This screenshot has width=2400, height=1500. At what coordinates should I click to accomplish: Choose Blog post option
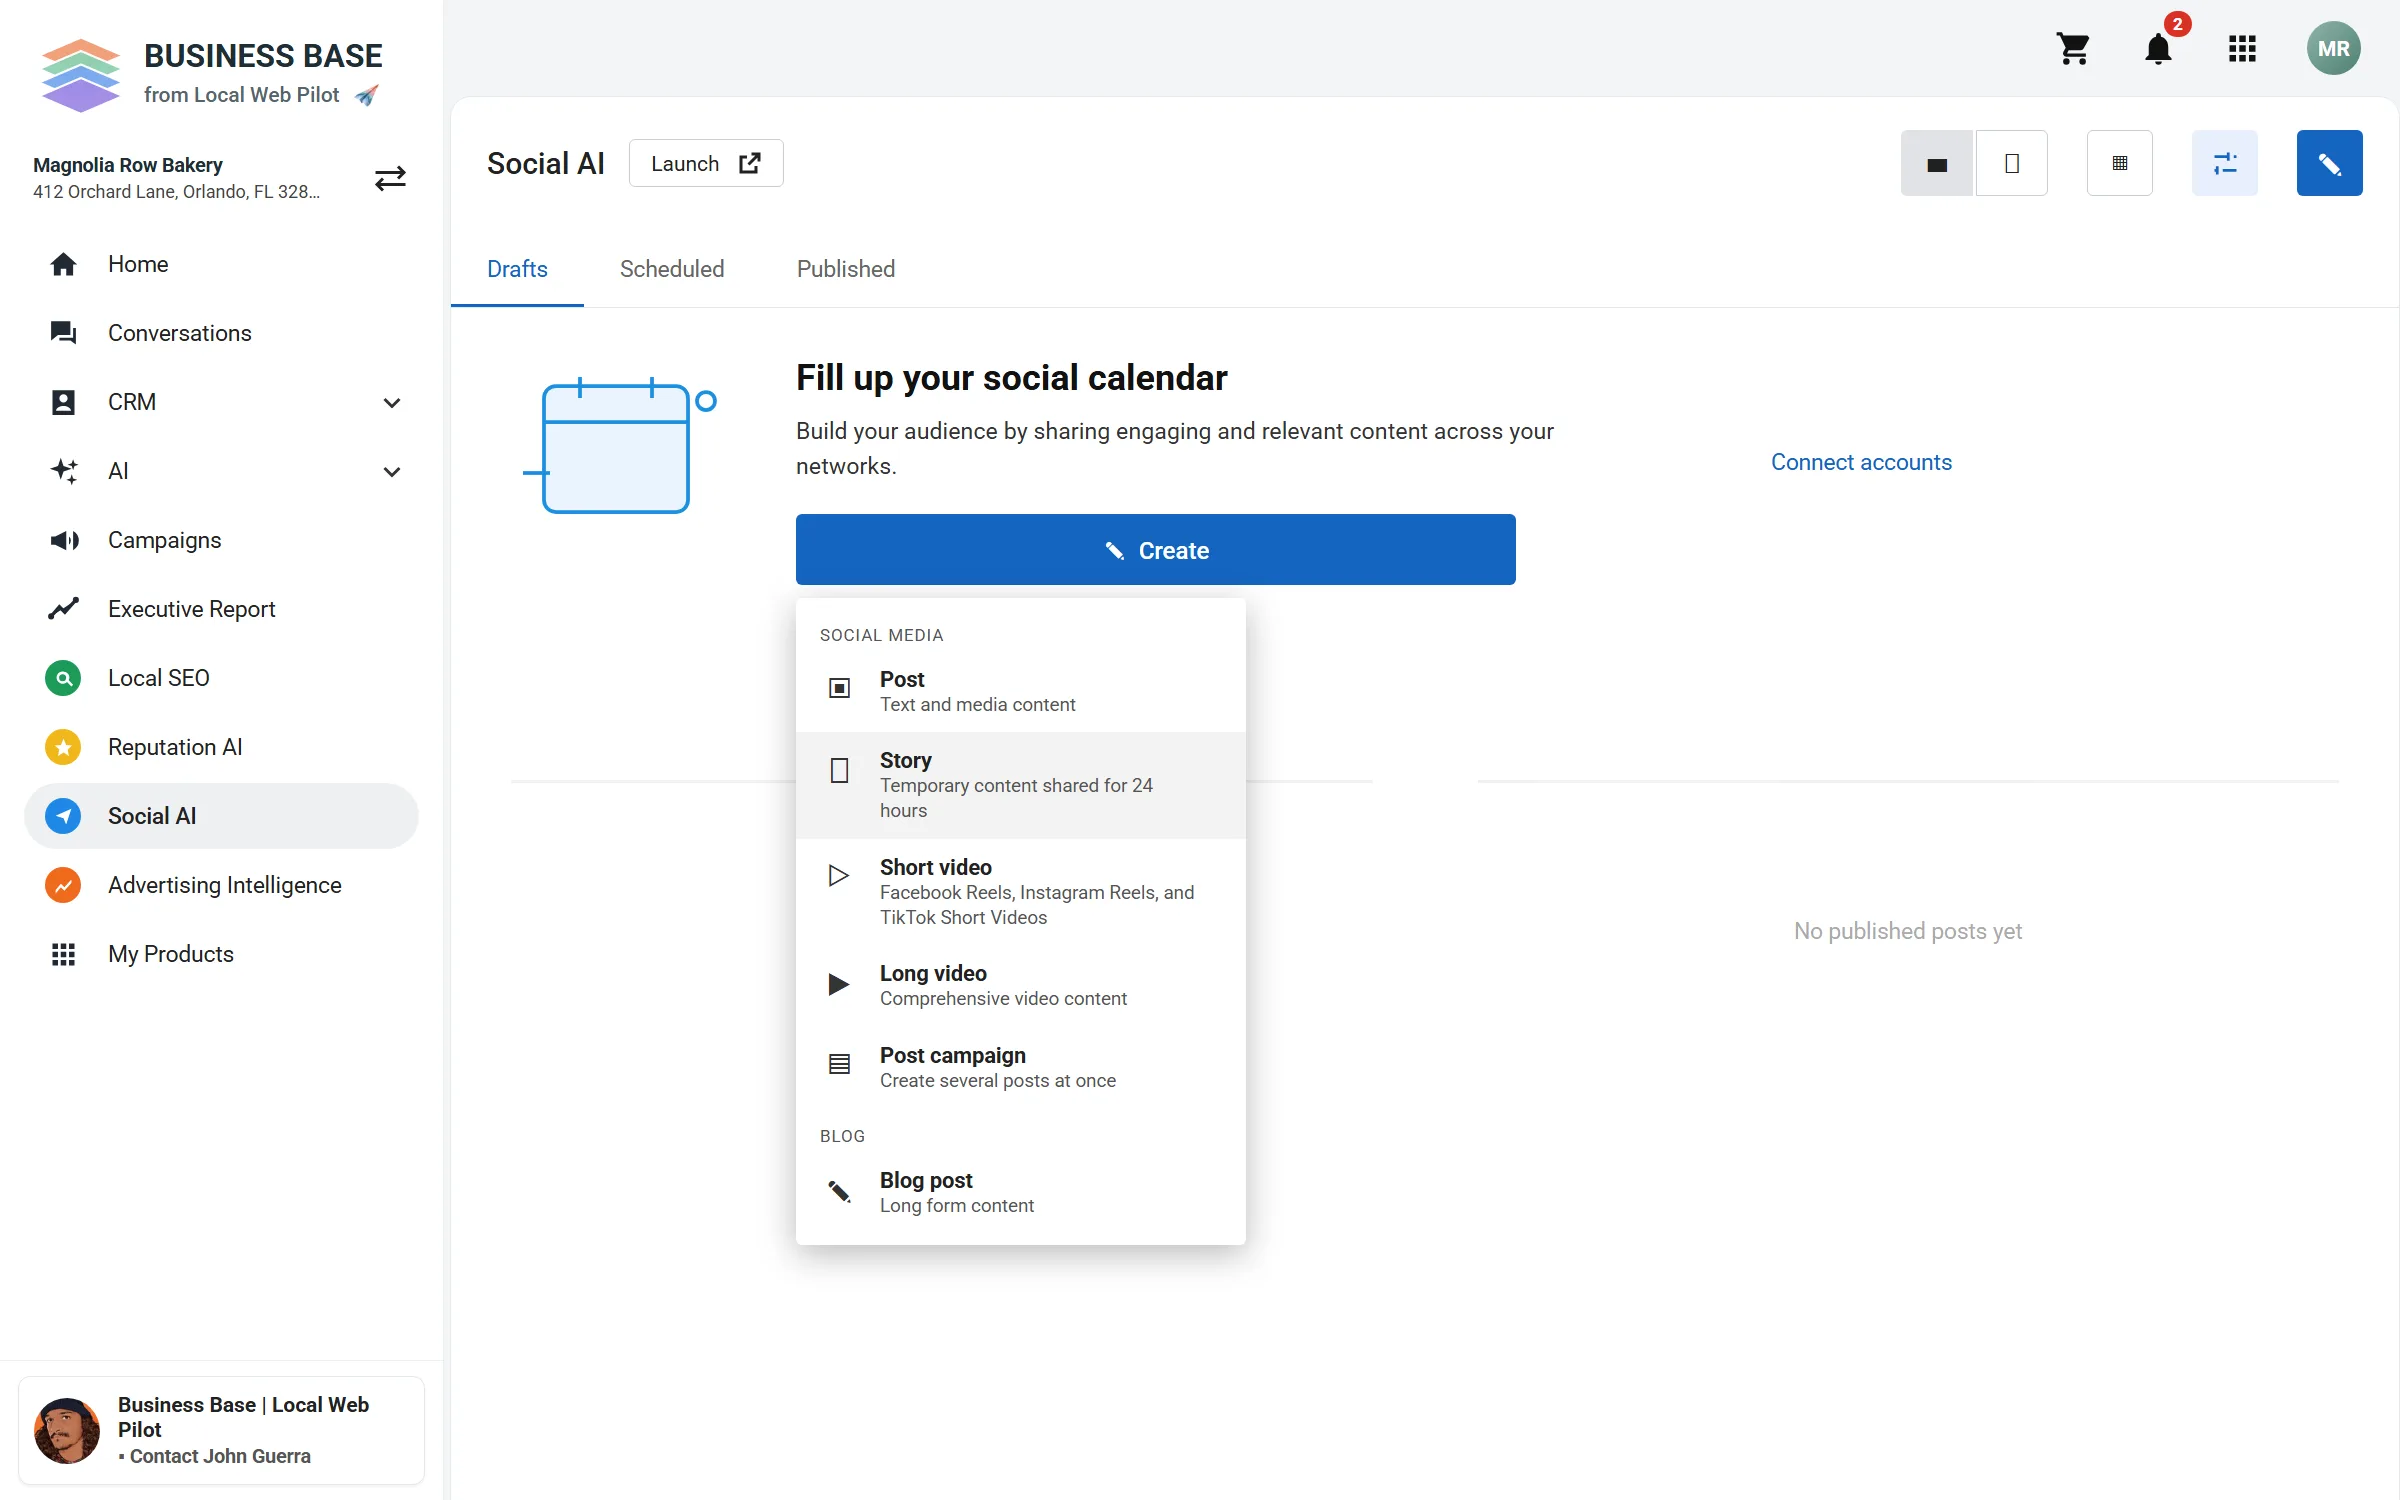click(x=1020, y=1192)
